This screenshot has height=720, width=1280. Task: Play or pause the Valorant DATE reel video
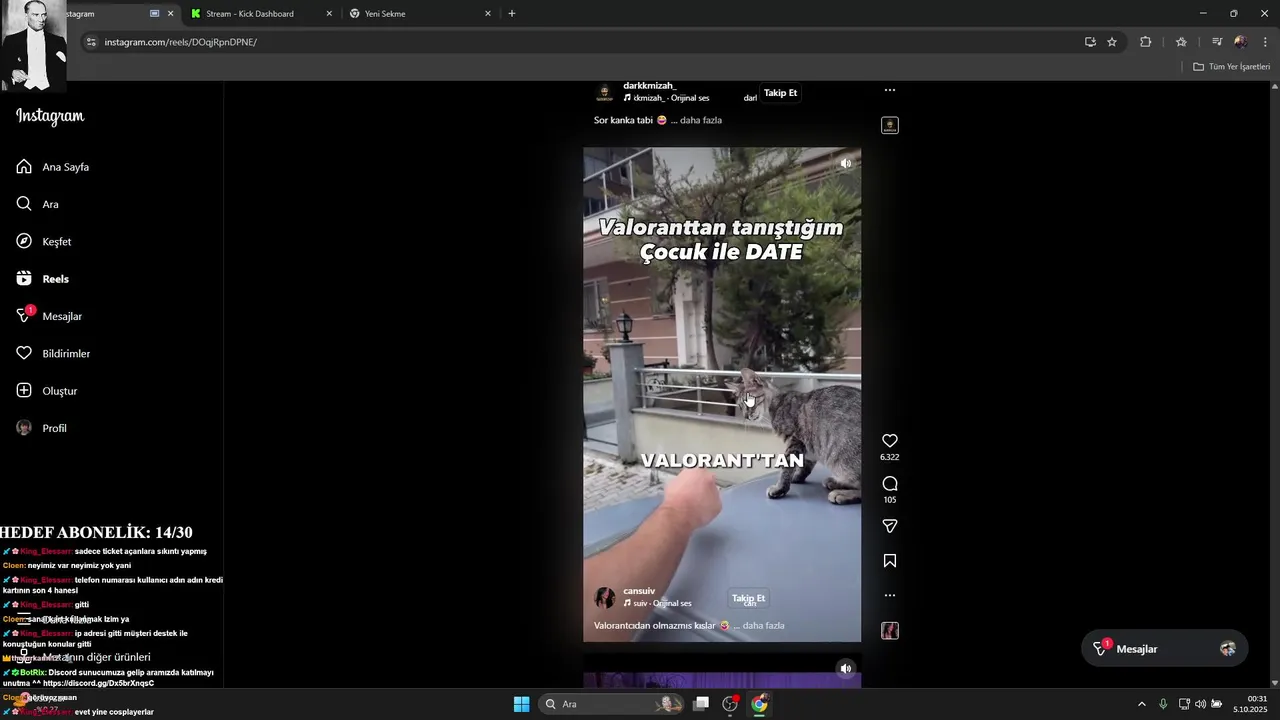pos(722,395)
